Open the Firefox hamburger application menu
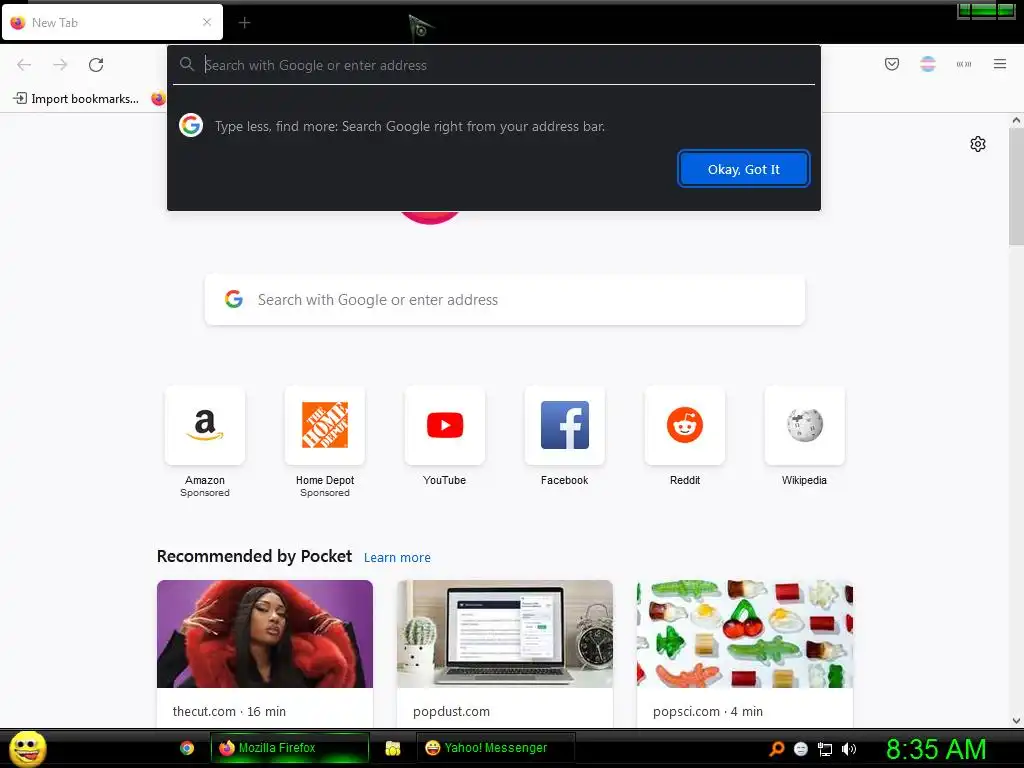The width and height of the screenshot is (1024, 768). tap(999, 64)
